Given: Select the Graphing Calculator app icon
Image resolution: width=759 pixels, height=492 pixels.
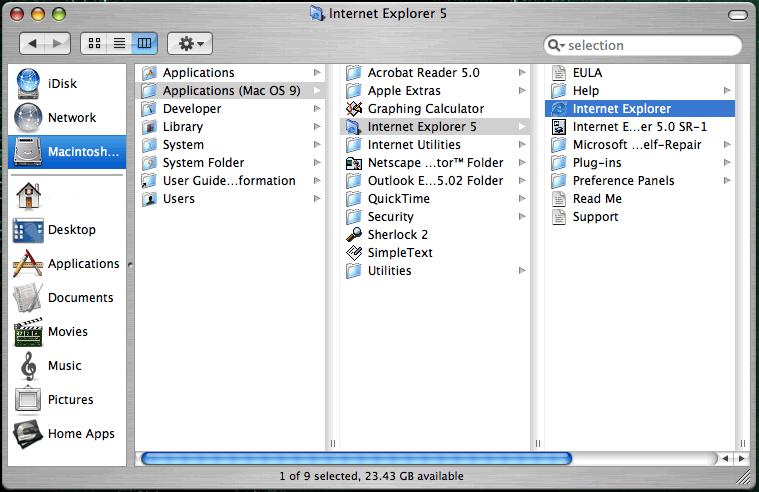Looking at the screenshot, I should click(354, 108).
